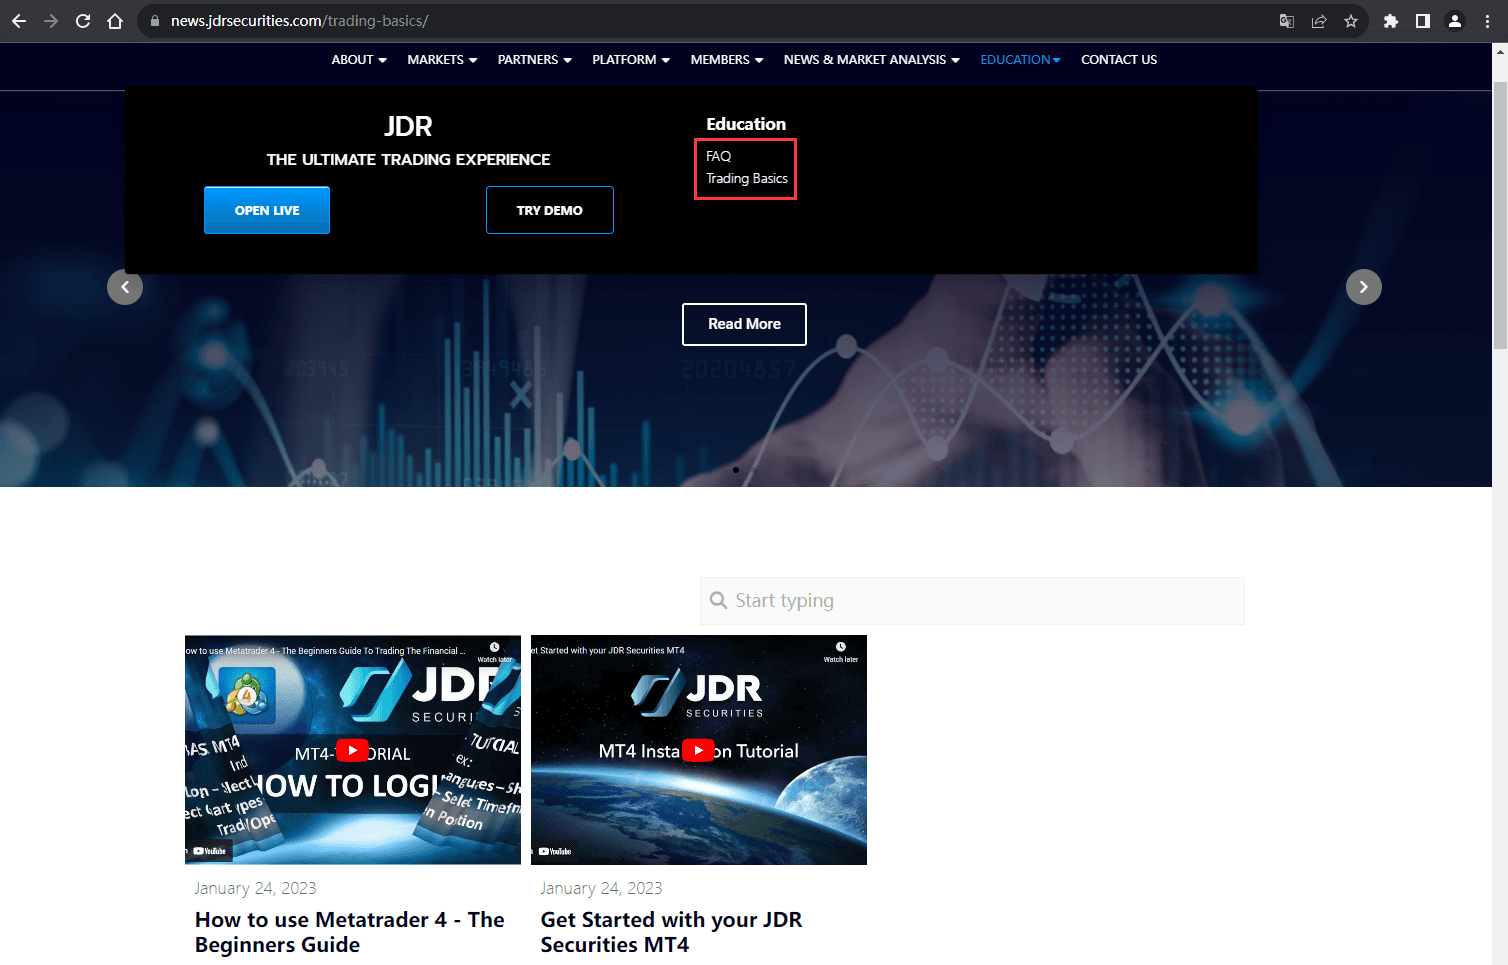Show next slide with right arrow

(x=1364, y=287)
